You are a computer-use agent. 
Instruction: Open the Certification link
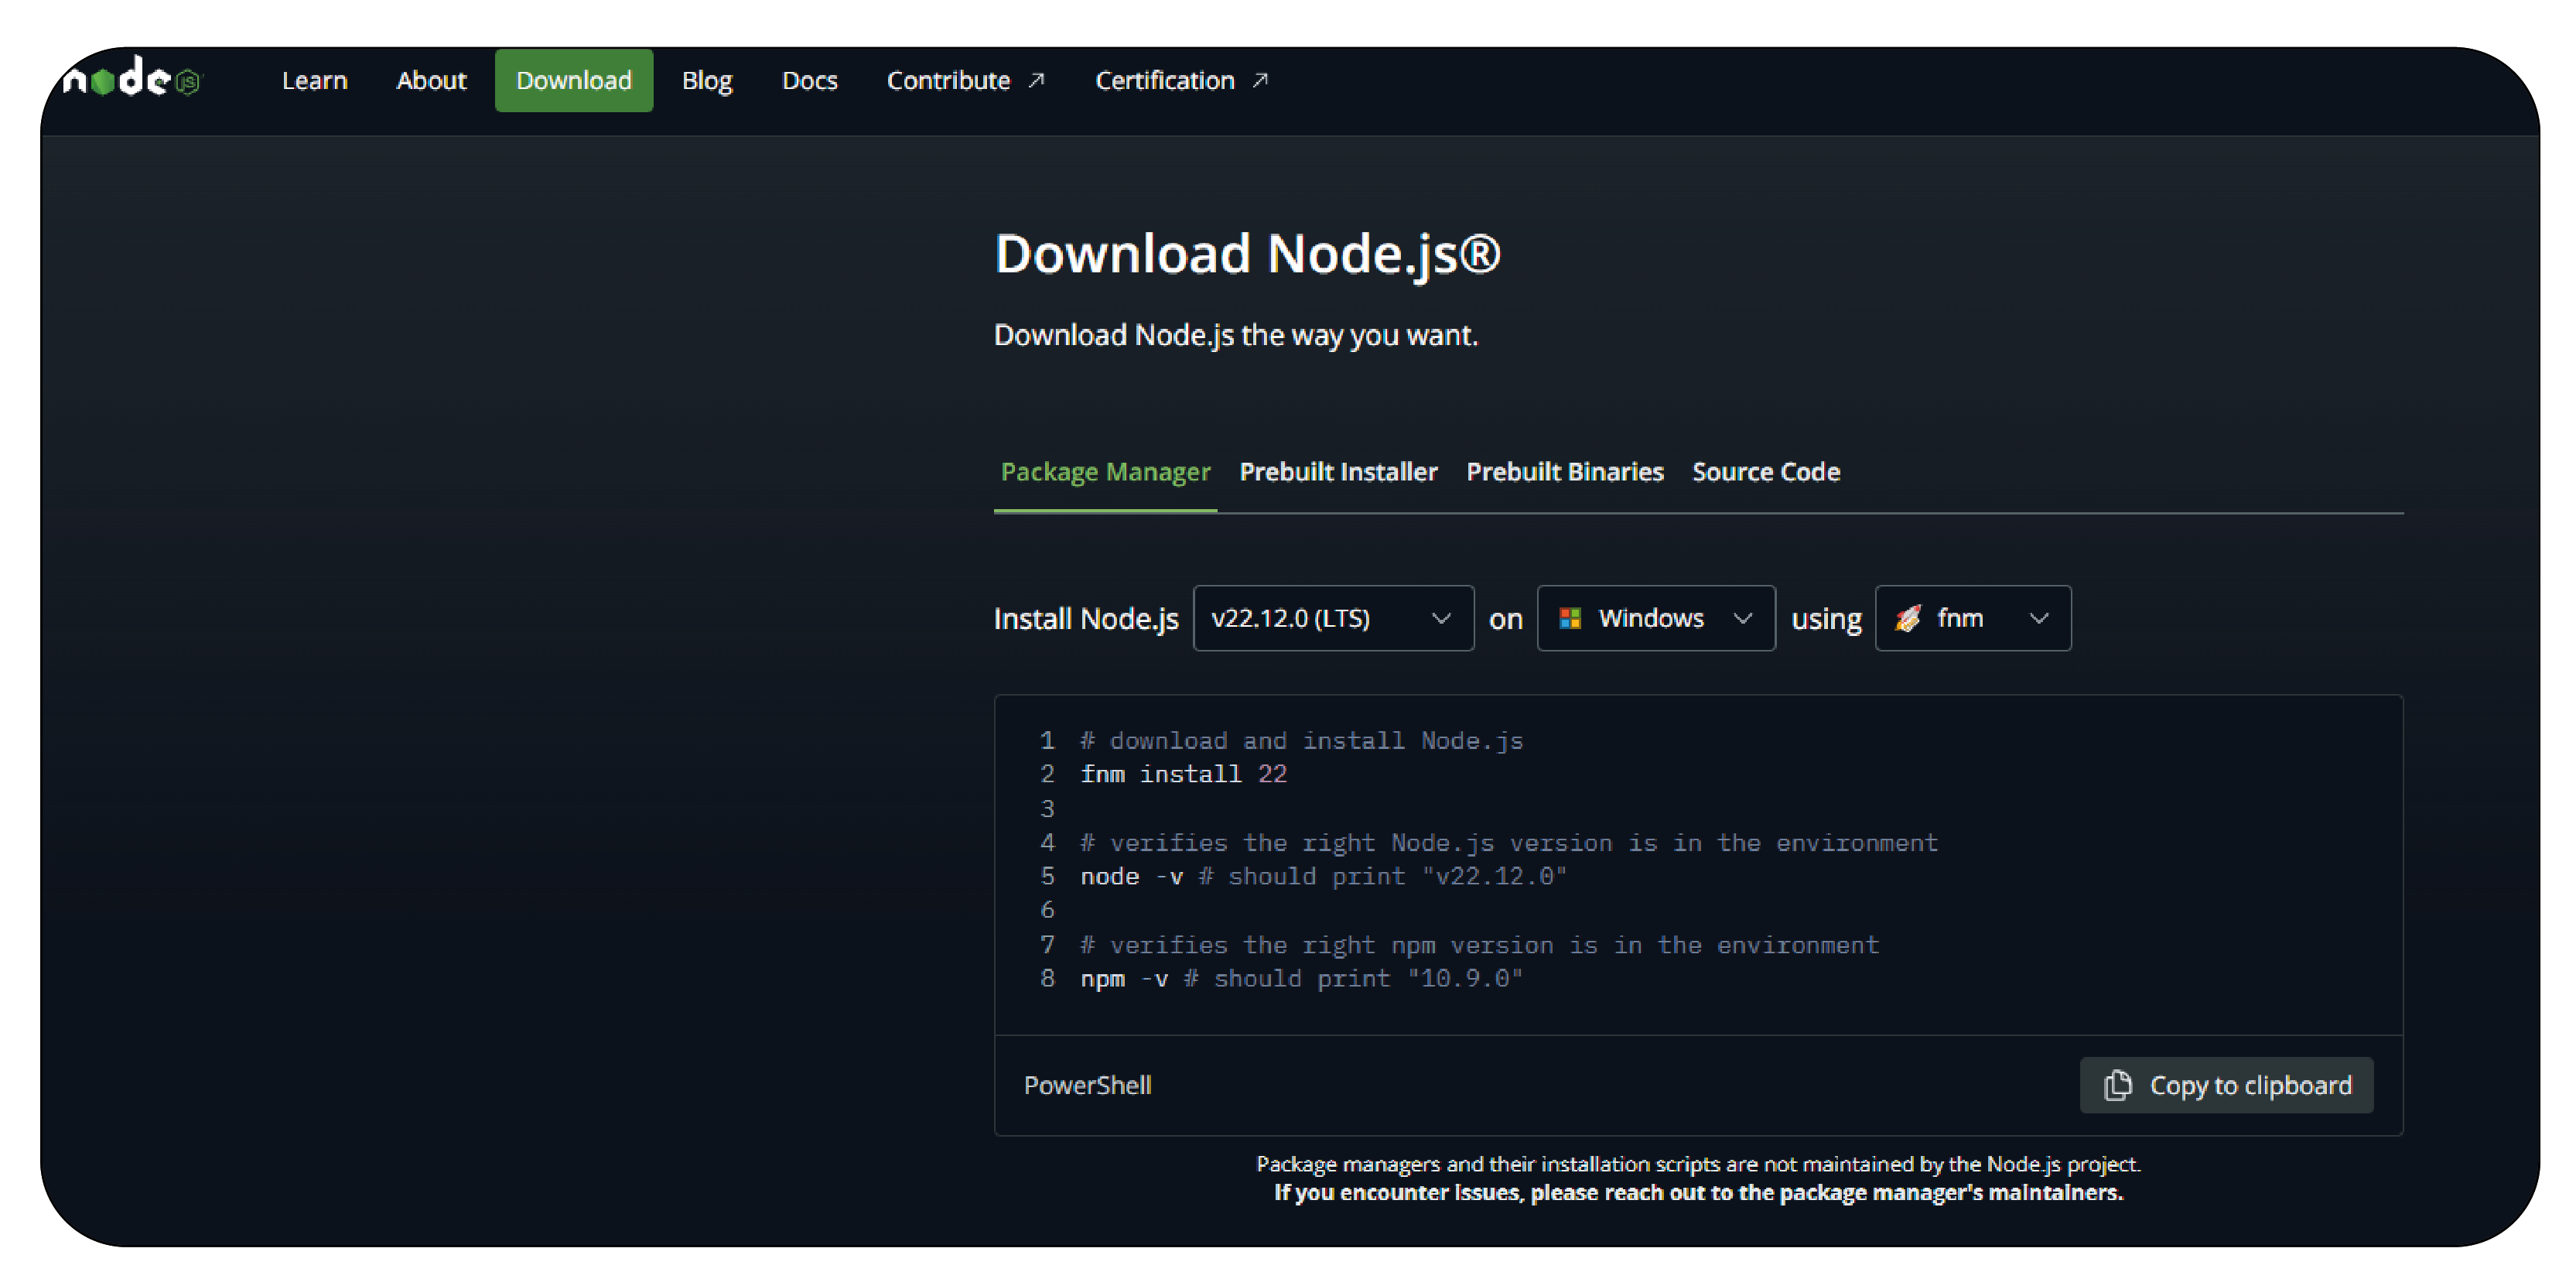pos(1182,80)
